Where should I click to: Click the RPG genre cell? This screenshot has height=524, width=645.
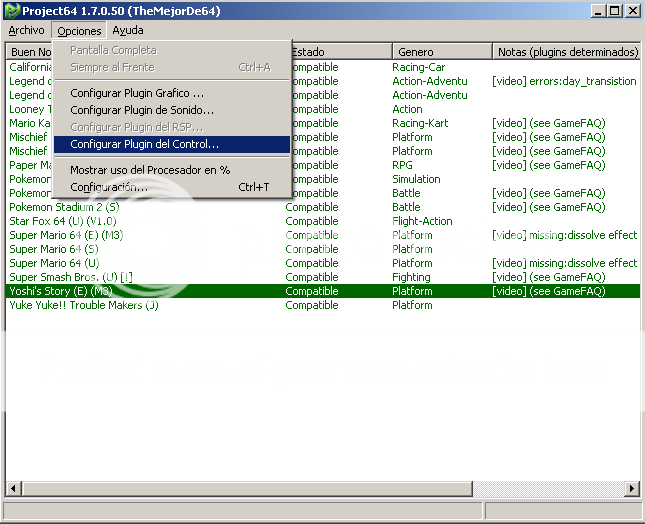point(402,165)
